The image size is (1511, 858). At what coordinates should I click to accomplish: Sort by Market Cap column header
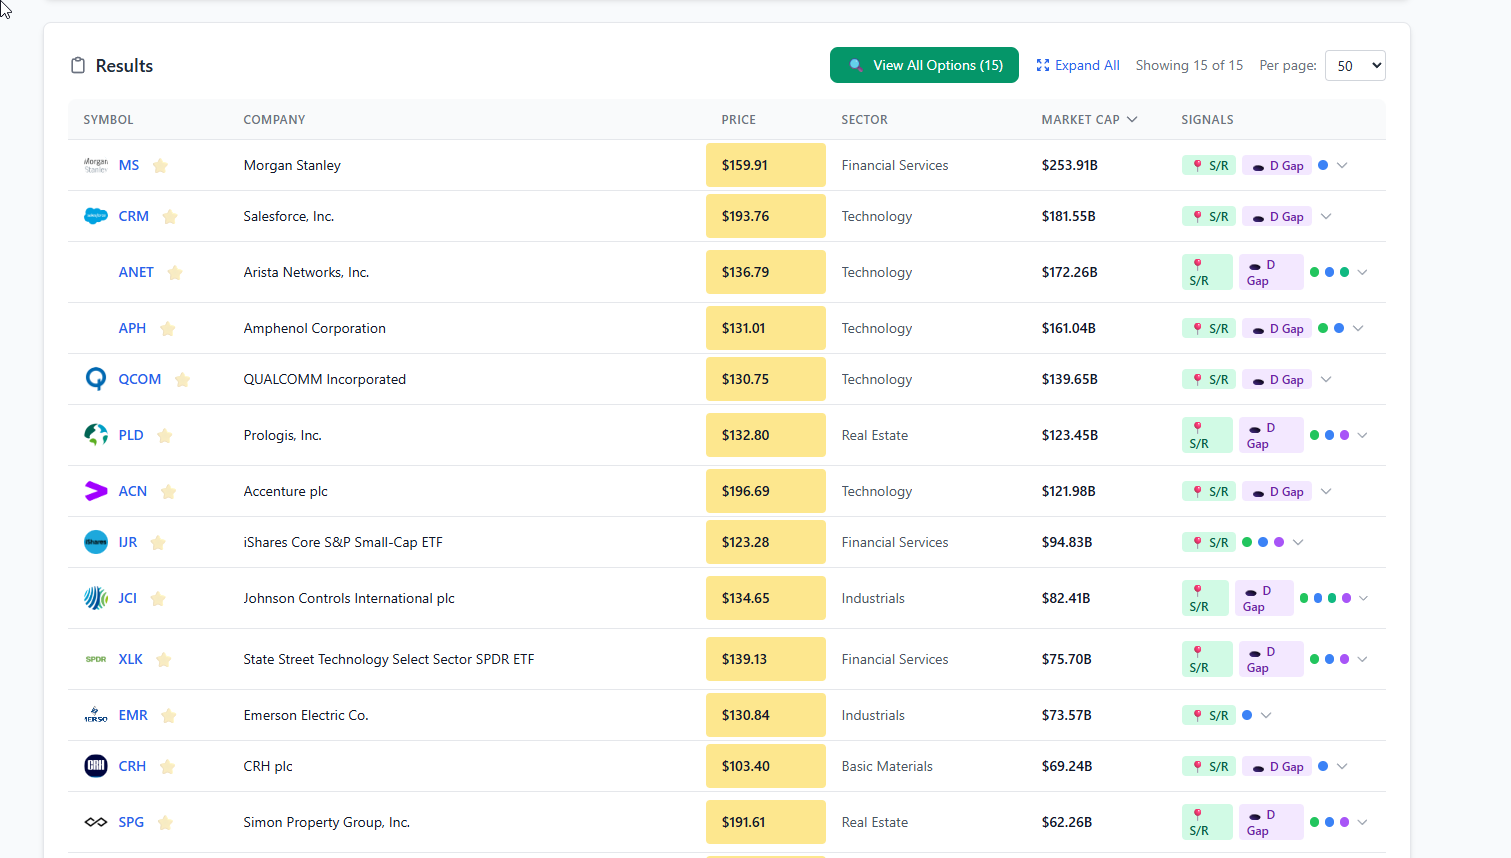click(1089, 120)
